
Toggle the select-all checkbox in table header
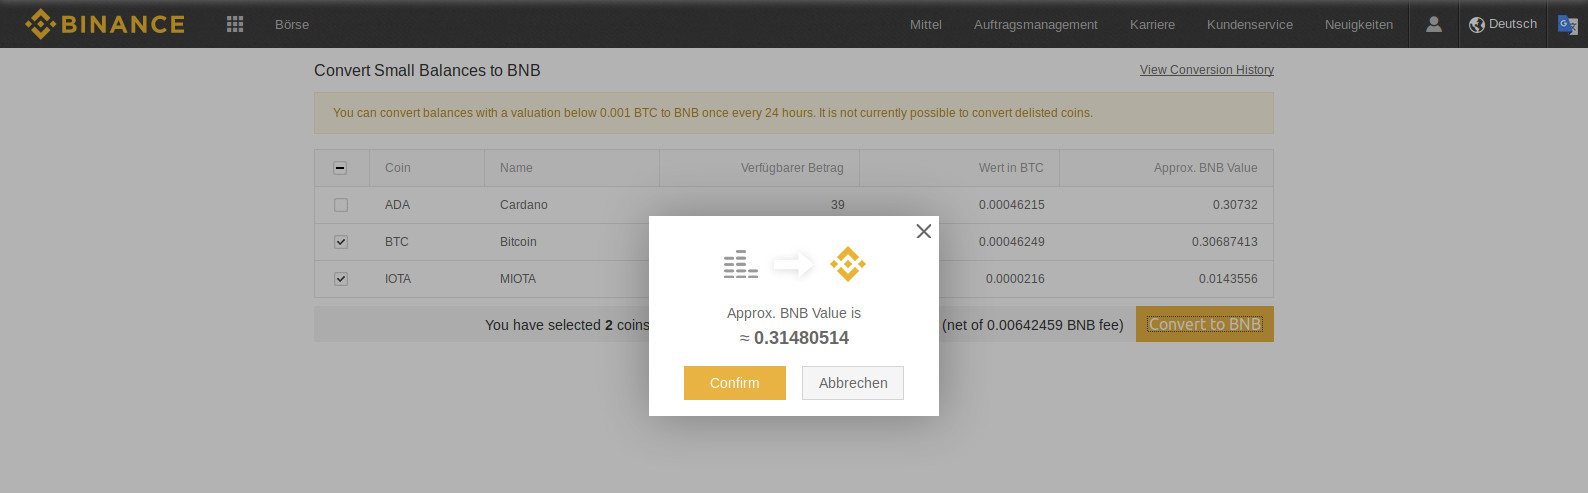pos(340,168)
